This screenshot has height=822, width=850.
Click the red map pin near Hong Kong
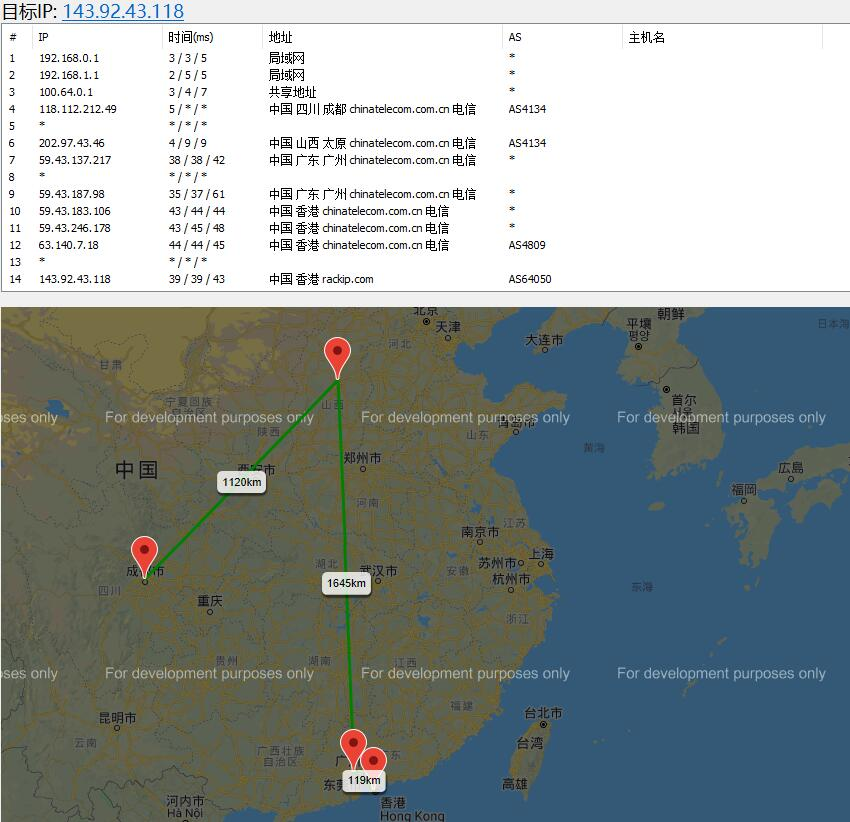[373, 760]
